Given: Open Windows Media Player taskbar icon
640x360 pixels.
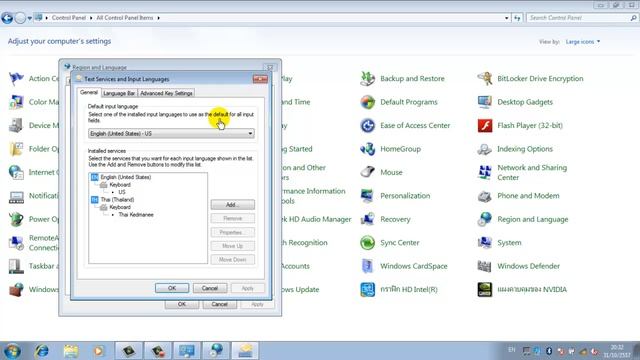Looking at the screenshot, I should pyautogui.click(x=98, y=351).
